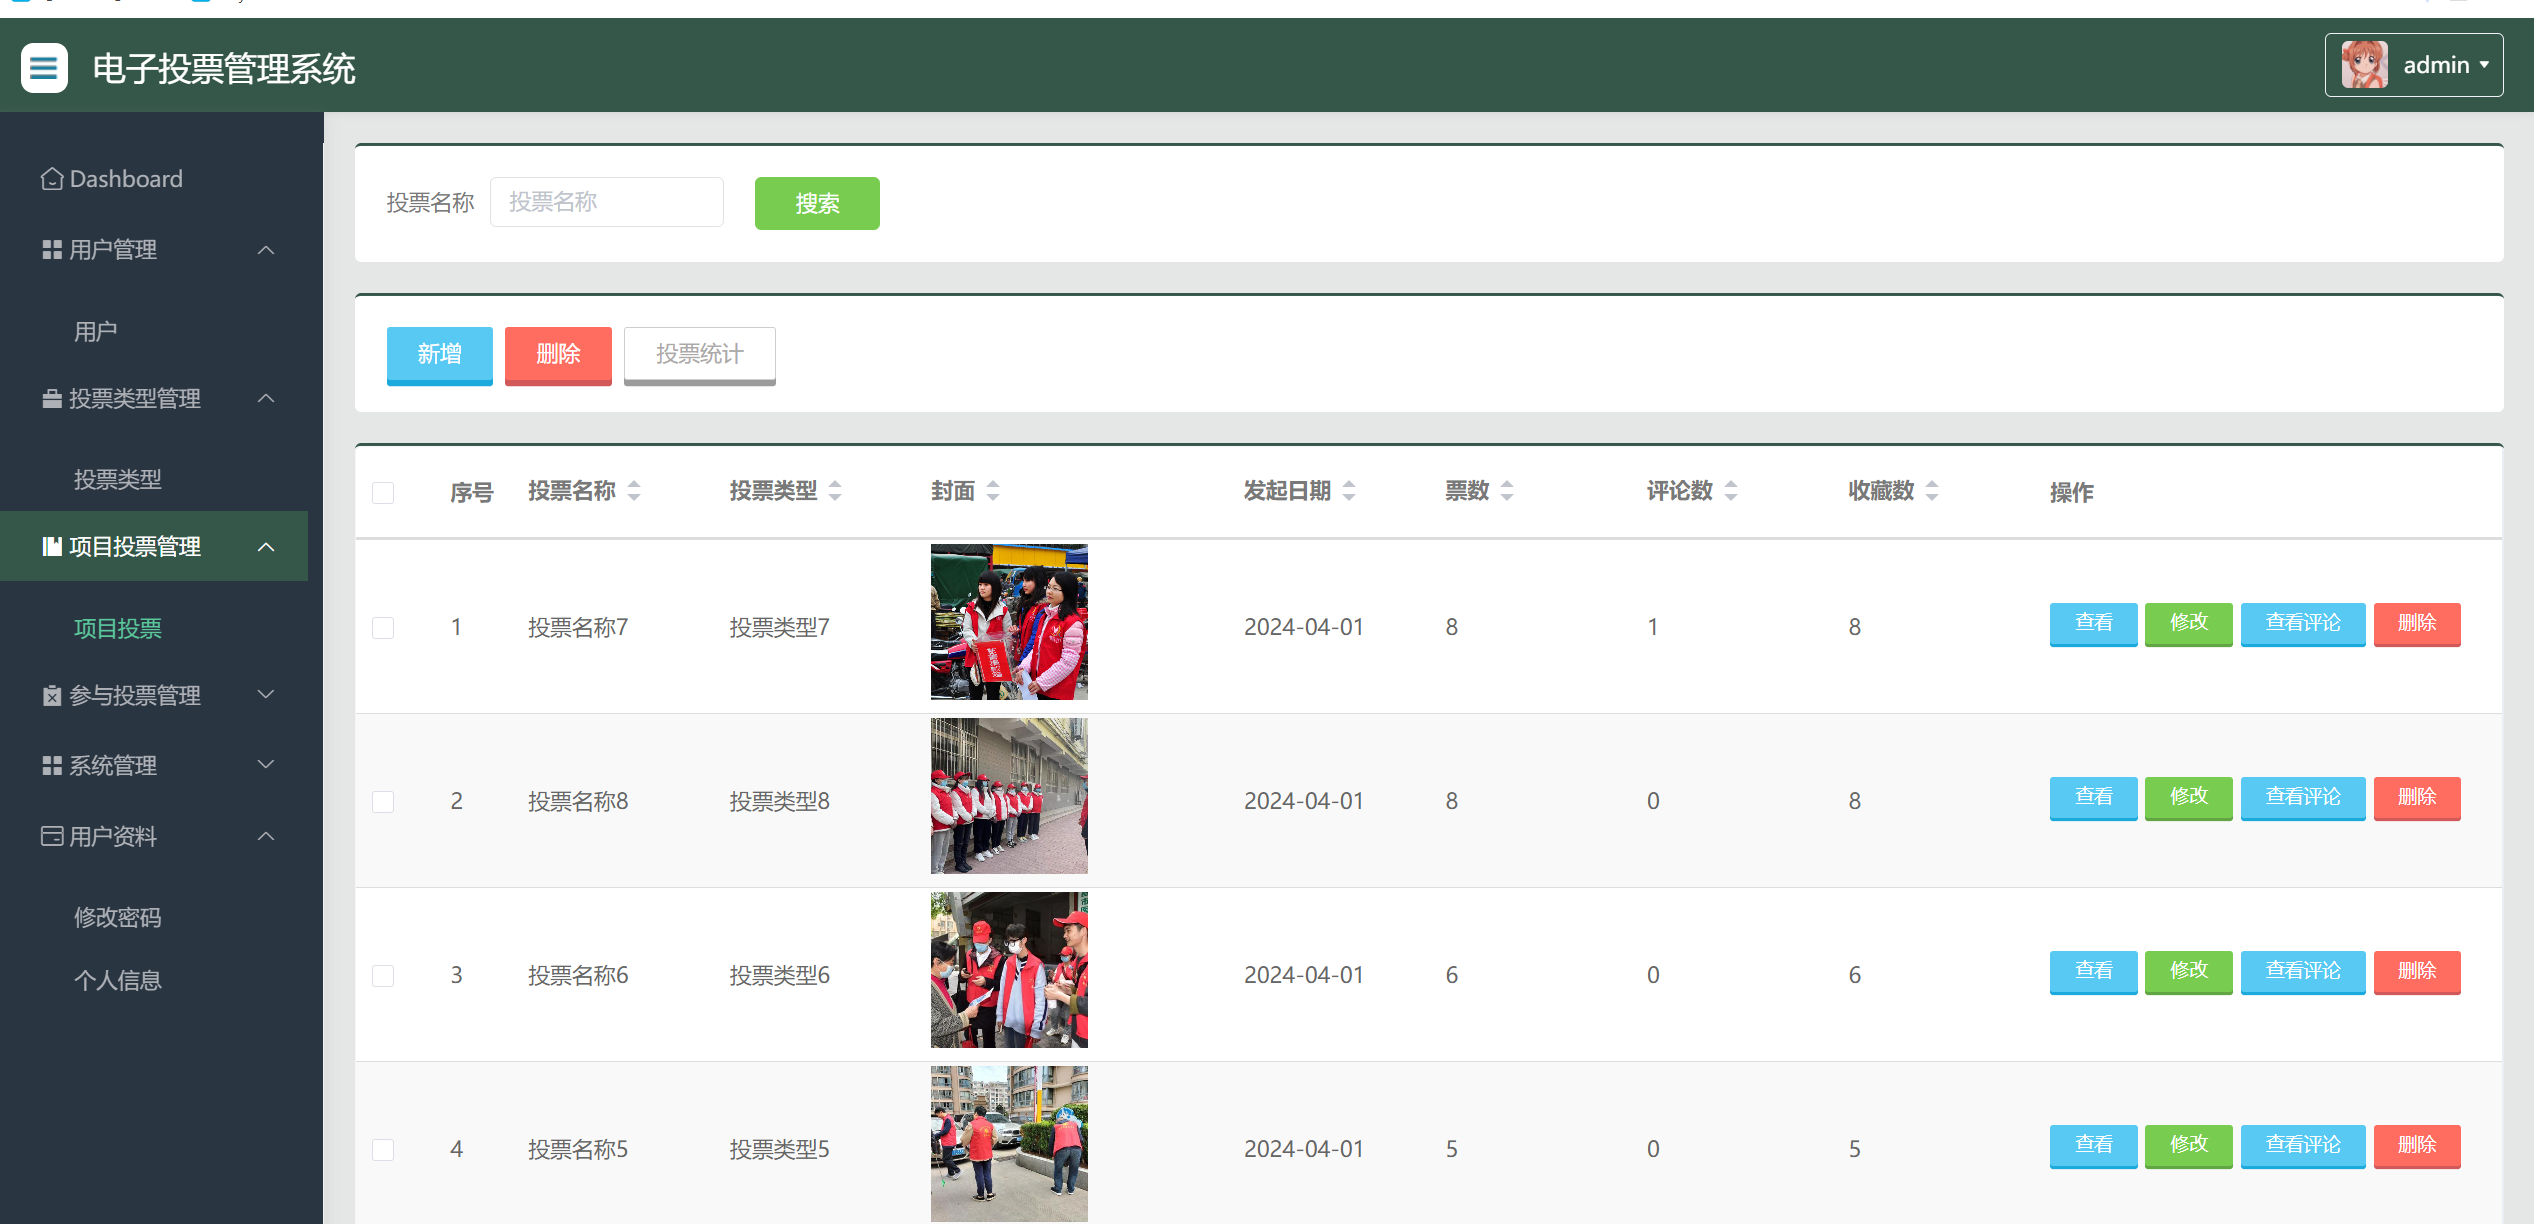The image size is (2534, 1224).
Task: Click the hamburger menu icon in header
Action: [x=44, y=68]
